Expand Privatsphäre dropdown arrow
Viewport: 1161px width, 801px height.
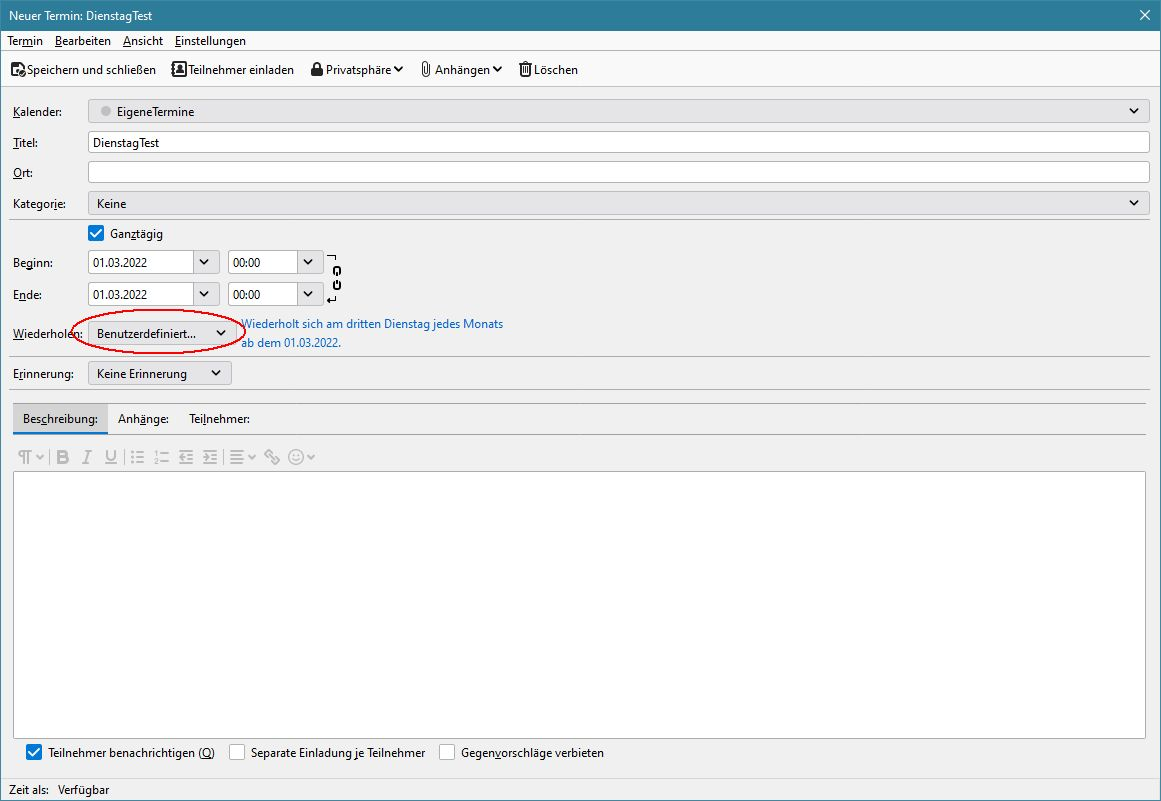(x=398, y=70)
